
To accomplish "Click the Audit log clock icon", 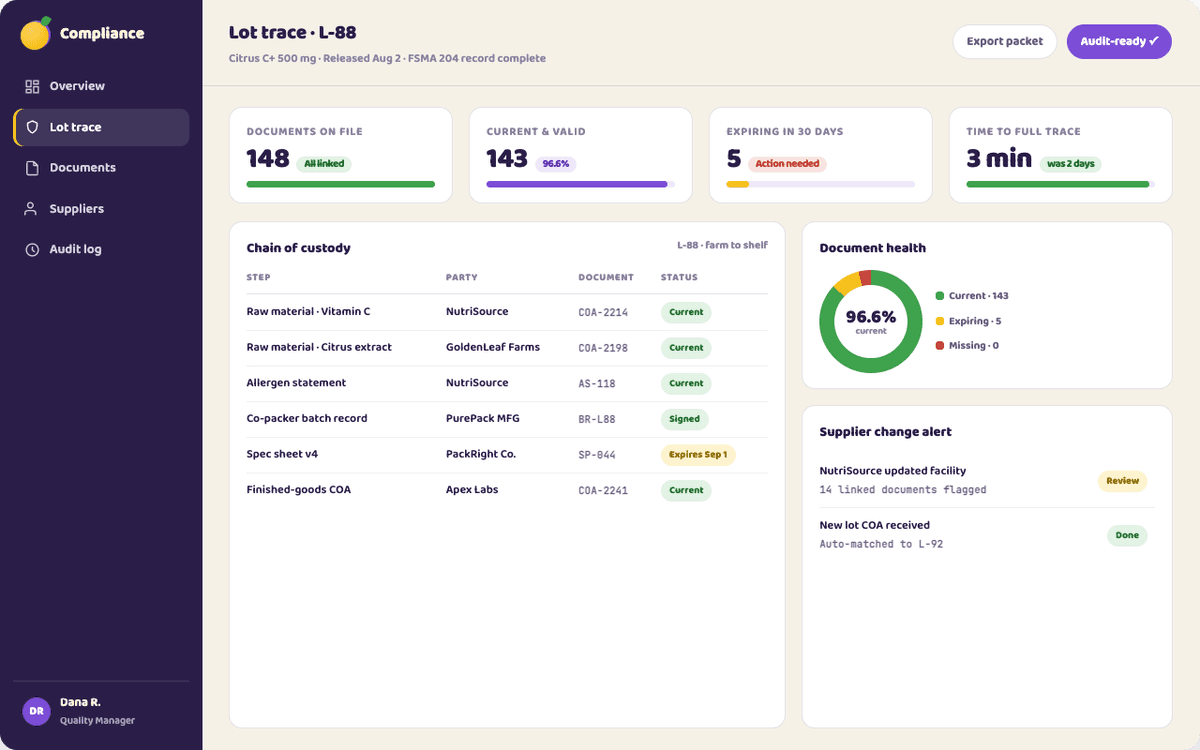I will tap(32, 249).
